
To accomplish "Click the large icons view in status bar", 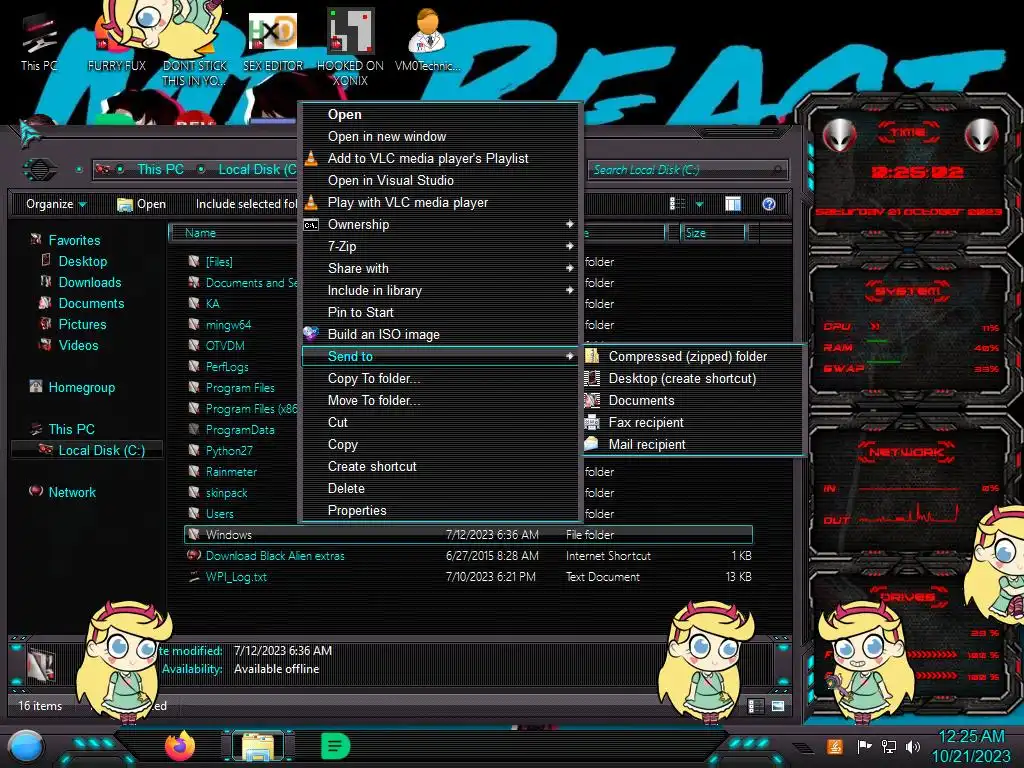I will pos(777,706).
